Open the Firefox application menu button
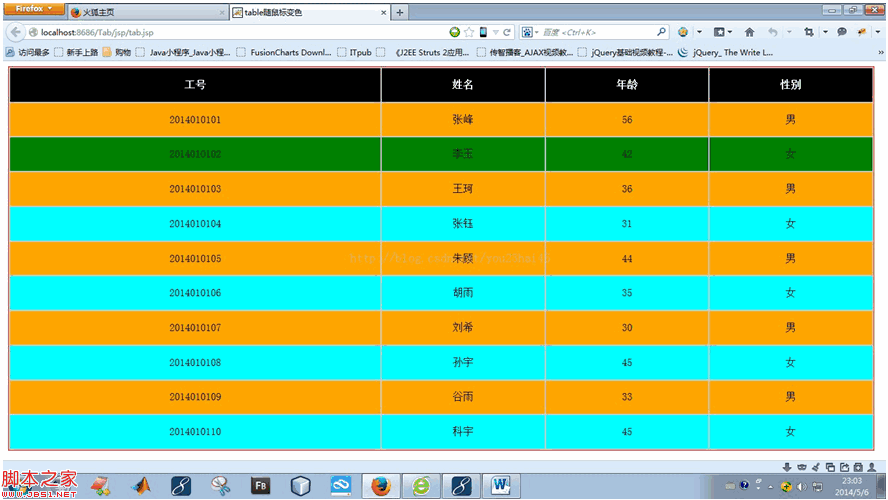This screenshot has height=500, width=888. pos(33,9)
